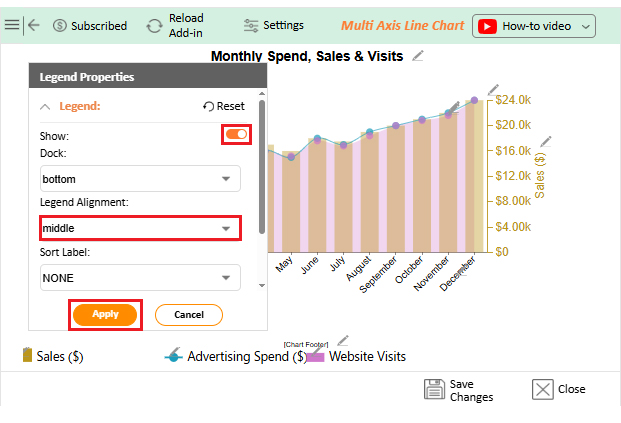
Task: Click the Cancel button
Action: point(188,314)
